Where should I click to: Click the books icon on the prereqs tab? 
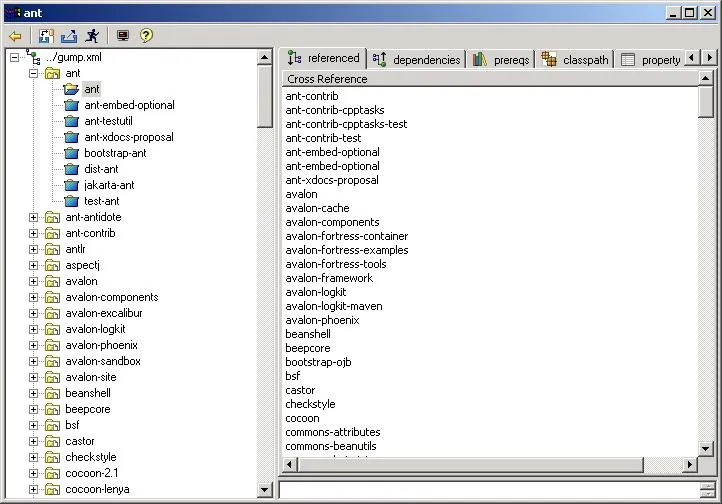[x=480, y=59]
